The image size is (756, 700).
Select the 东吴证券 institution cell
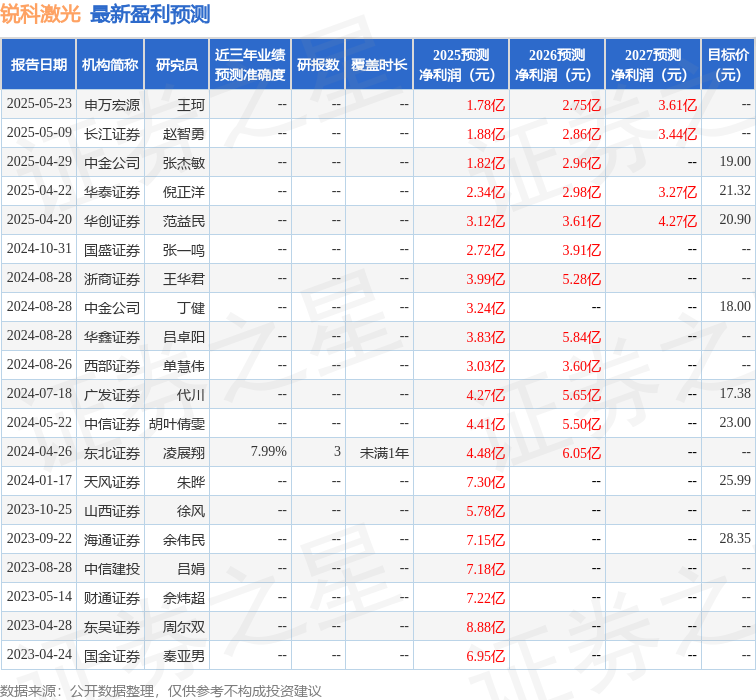coord(112,627)
